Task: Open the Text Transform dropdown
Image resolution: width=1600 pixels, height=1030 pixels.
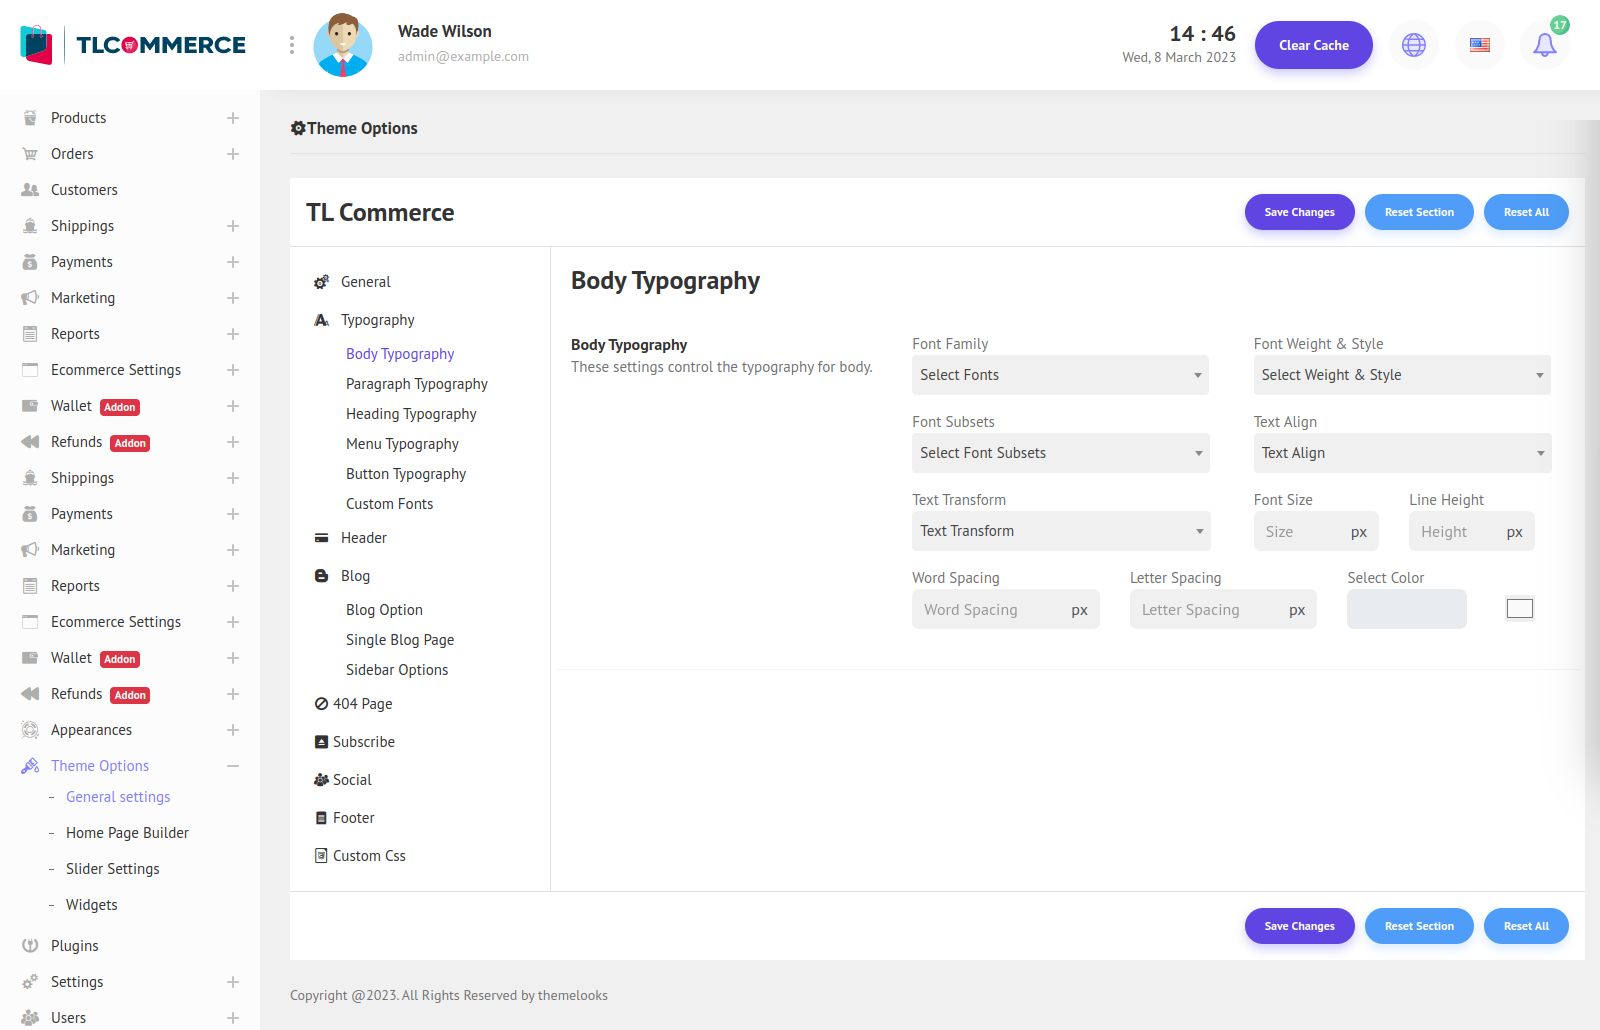Action: (1060, 531)
